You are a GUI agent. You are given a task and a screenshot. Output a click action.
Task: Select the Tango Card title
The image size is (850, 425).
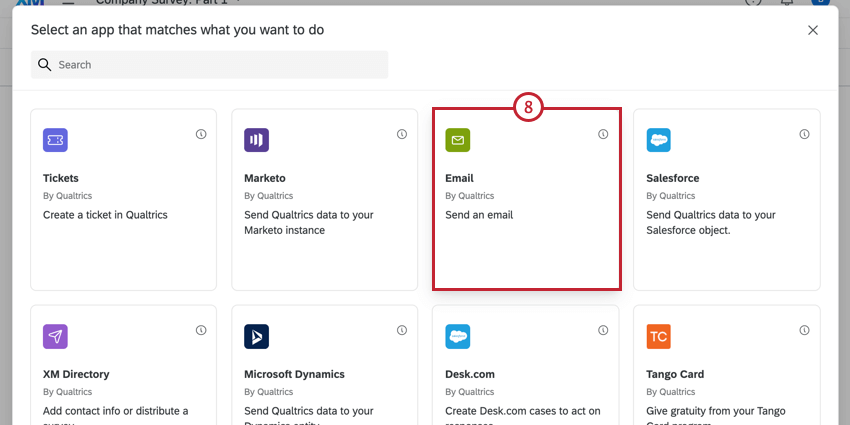675,374
